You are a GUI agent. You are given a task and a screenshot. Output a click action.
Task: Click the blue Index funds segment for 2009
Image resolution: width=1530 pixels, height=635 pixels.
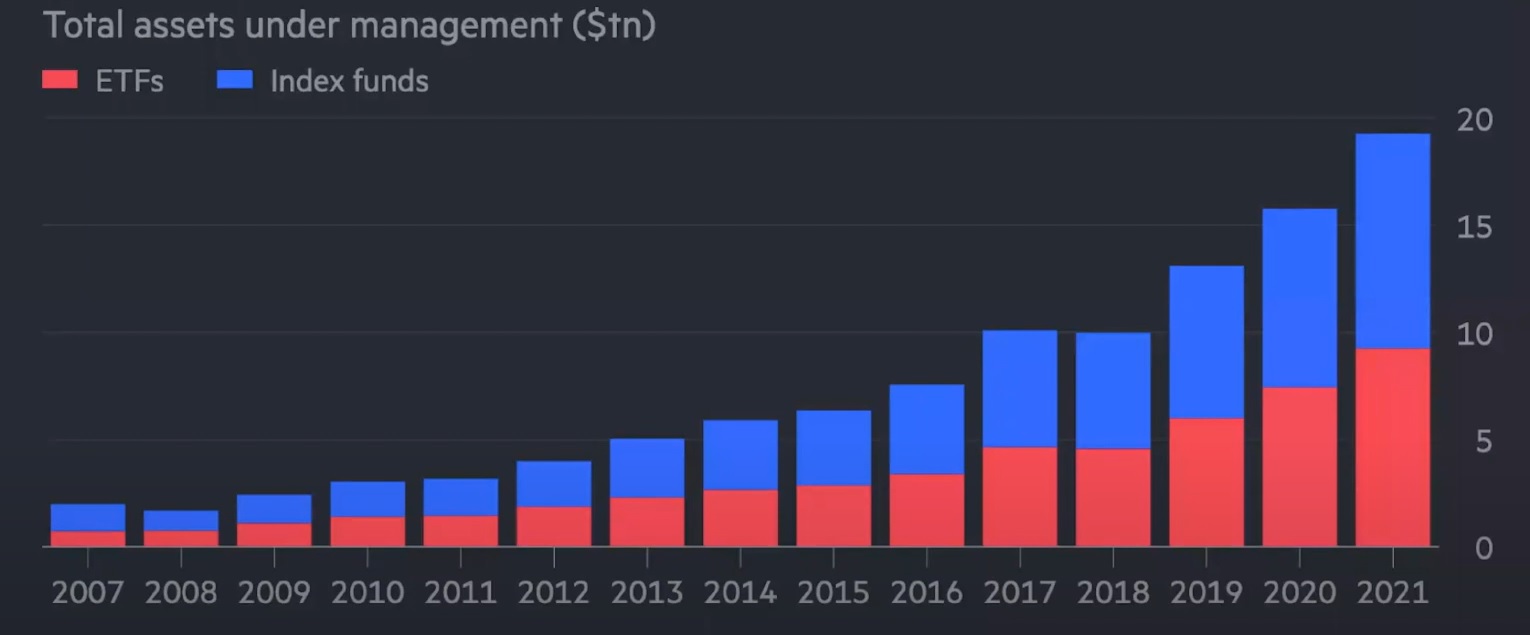274,509
